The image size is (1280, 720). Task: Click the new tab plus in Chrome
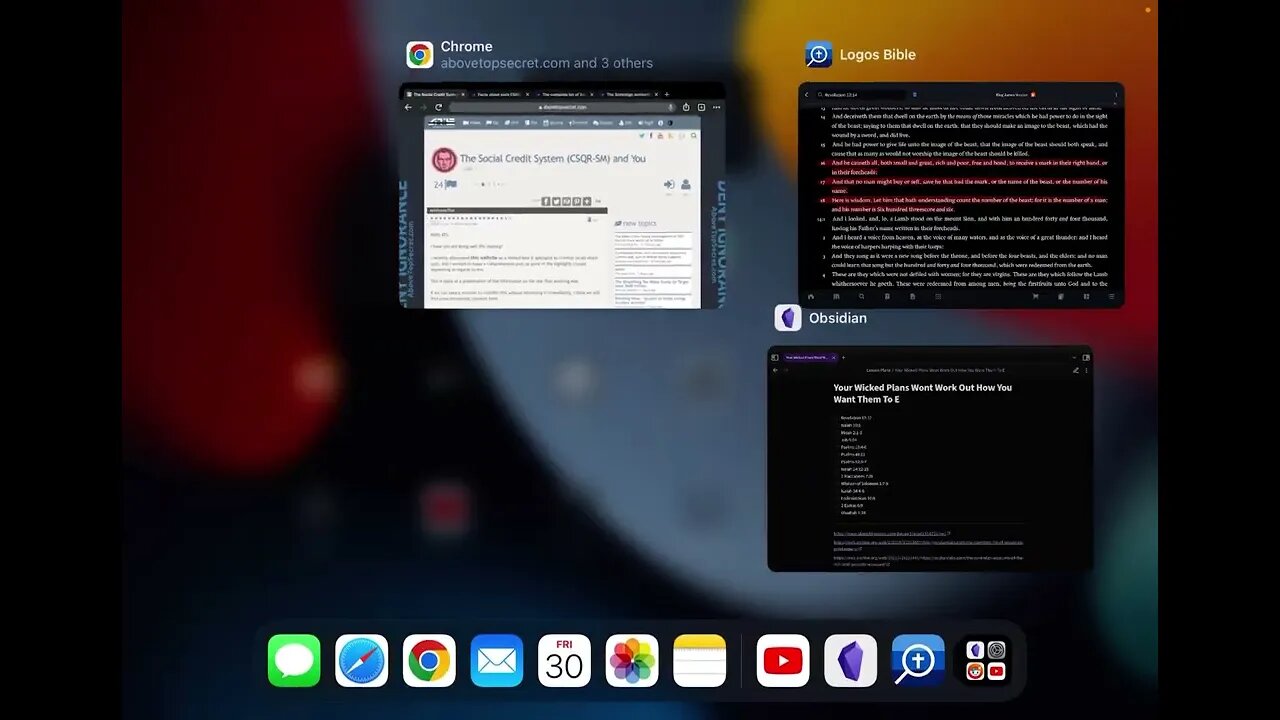pyautogui.click(x=667, y=94)
